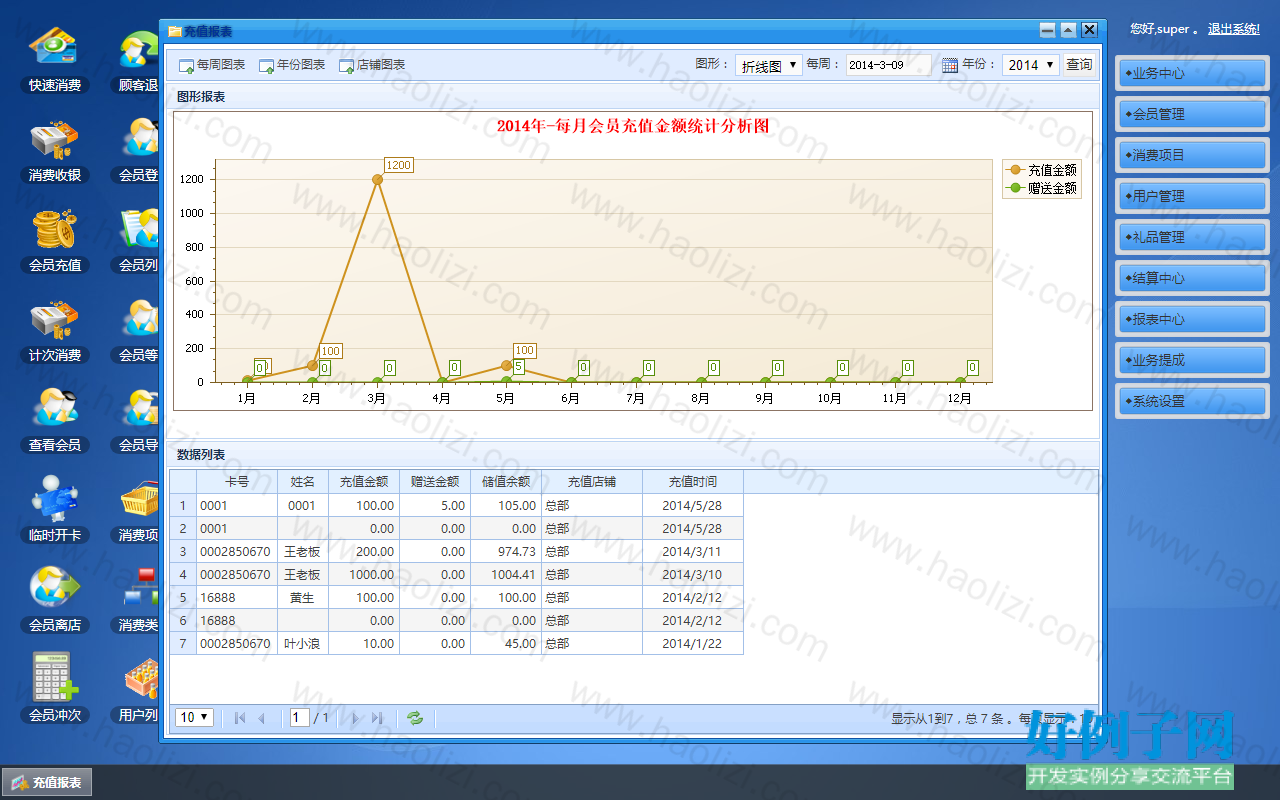Select the row with name 叶小浪
The width and height of the screenshot is (1280, 800).
[456, 643]
